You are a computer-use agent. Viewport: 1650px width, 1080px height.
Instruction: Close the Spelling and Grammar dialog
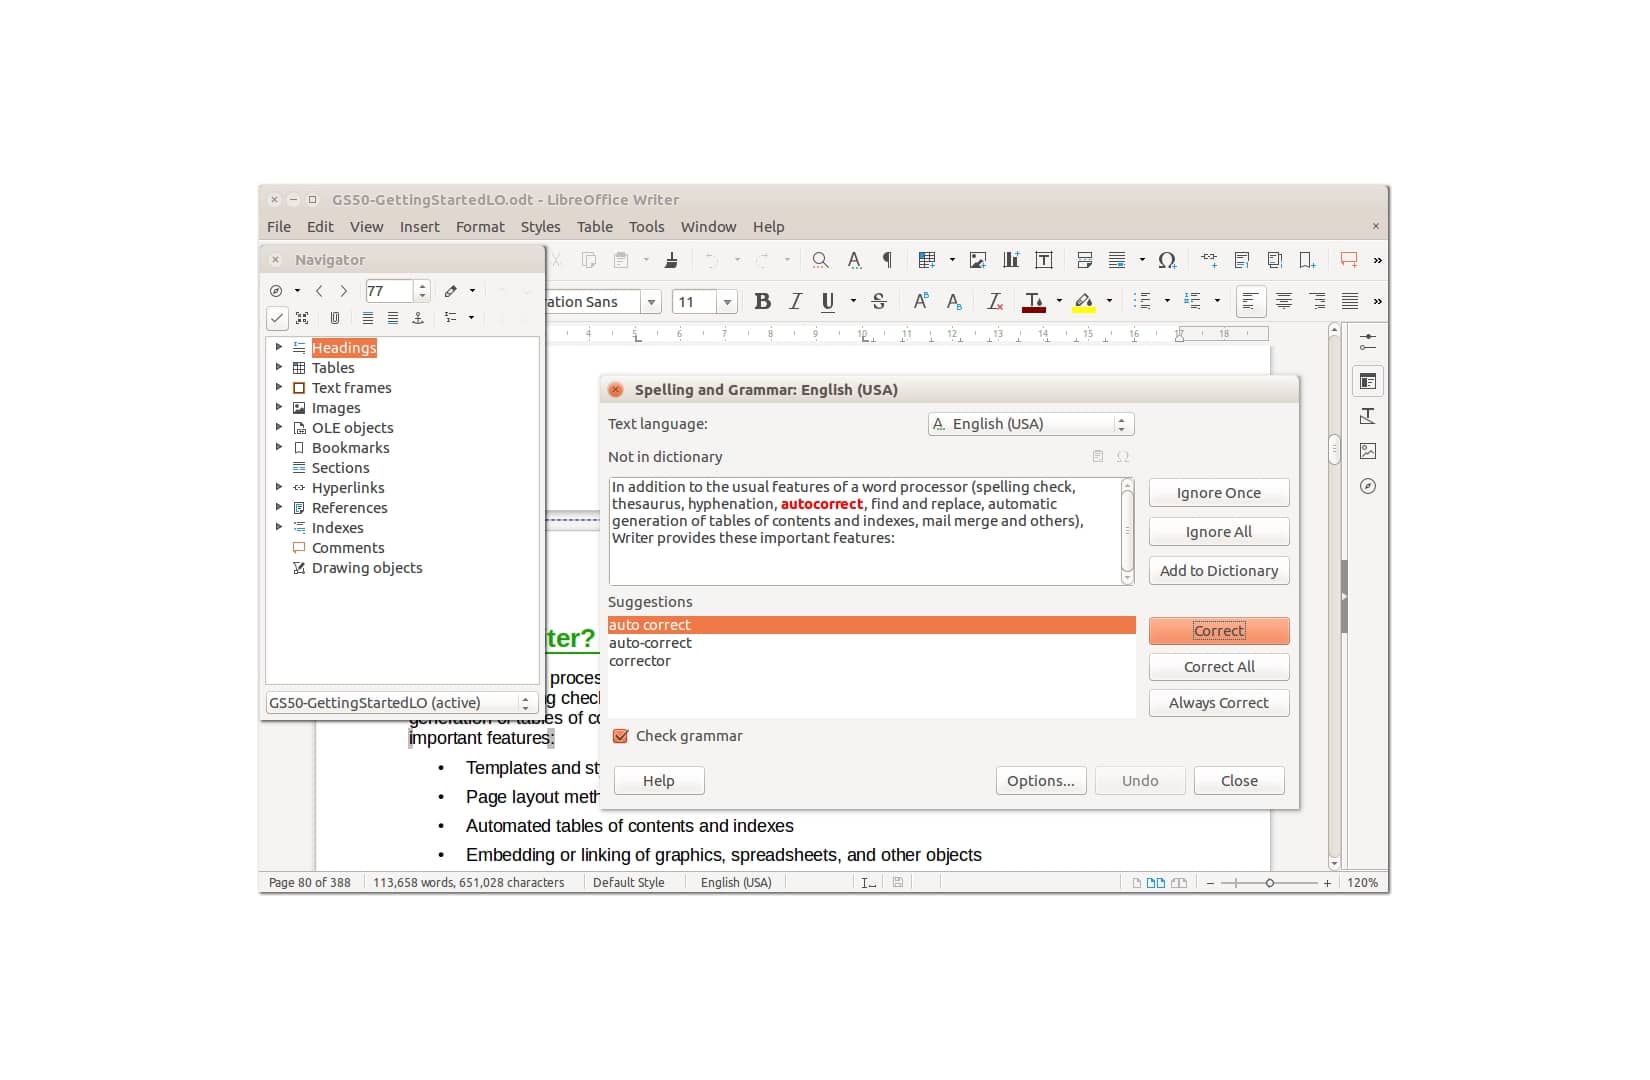click(x=1239, y=781)
